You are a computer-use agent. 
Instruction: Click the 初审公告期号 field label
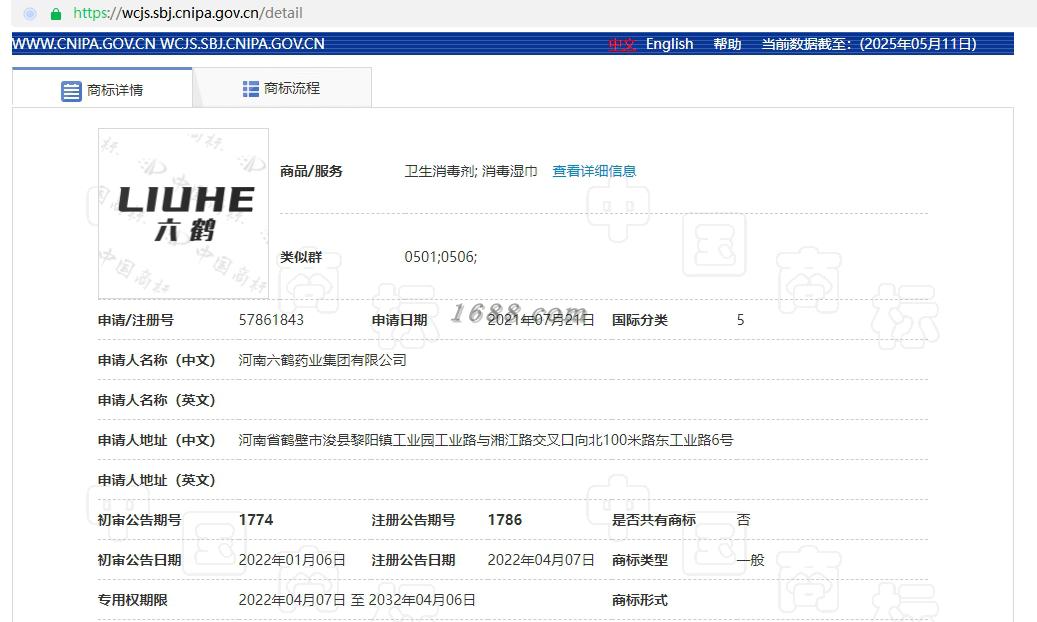click(x=140, y=520)
